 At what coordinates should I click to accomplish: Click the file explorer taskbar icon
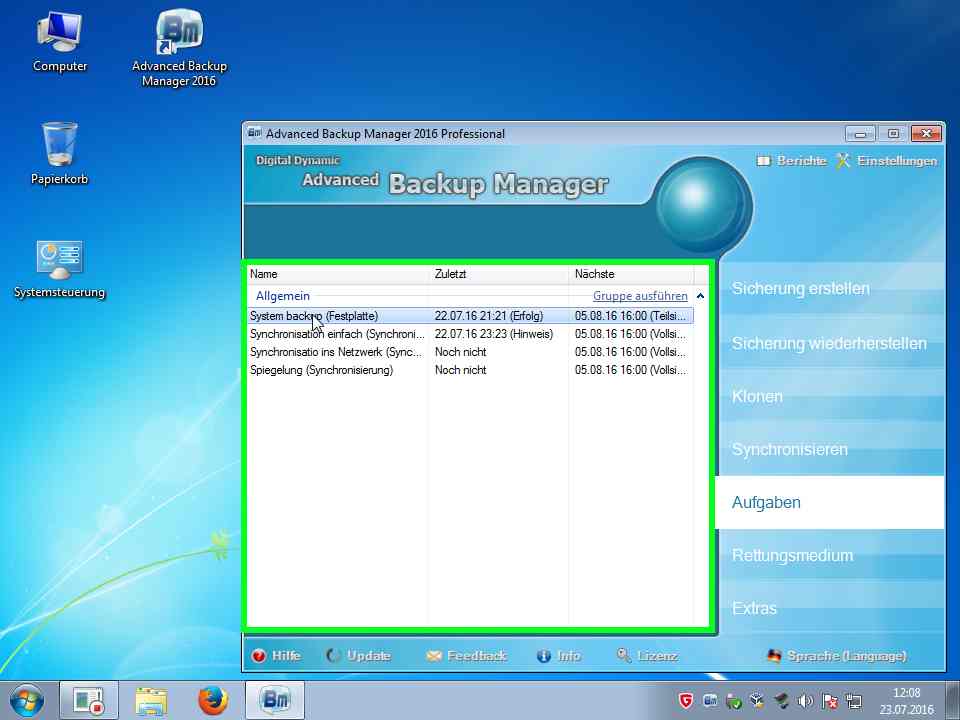tap(151, 700)
